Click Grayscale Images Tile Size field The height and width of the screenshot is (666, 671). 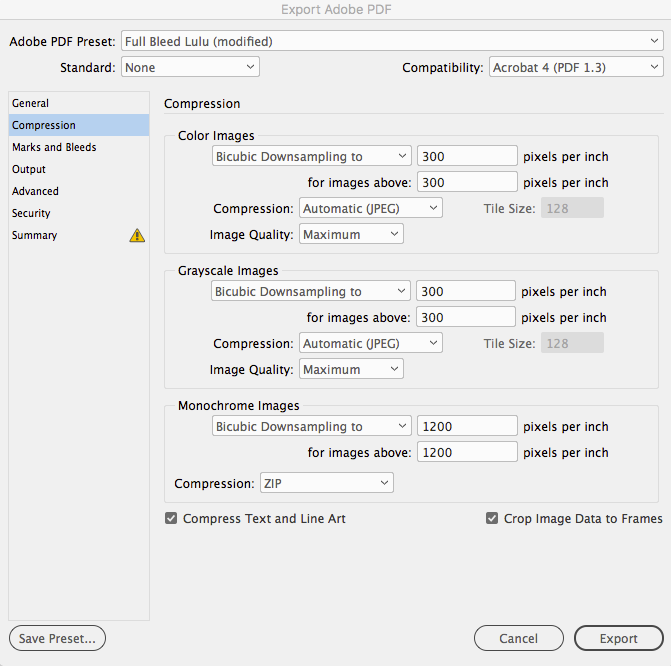point(573,343)
